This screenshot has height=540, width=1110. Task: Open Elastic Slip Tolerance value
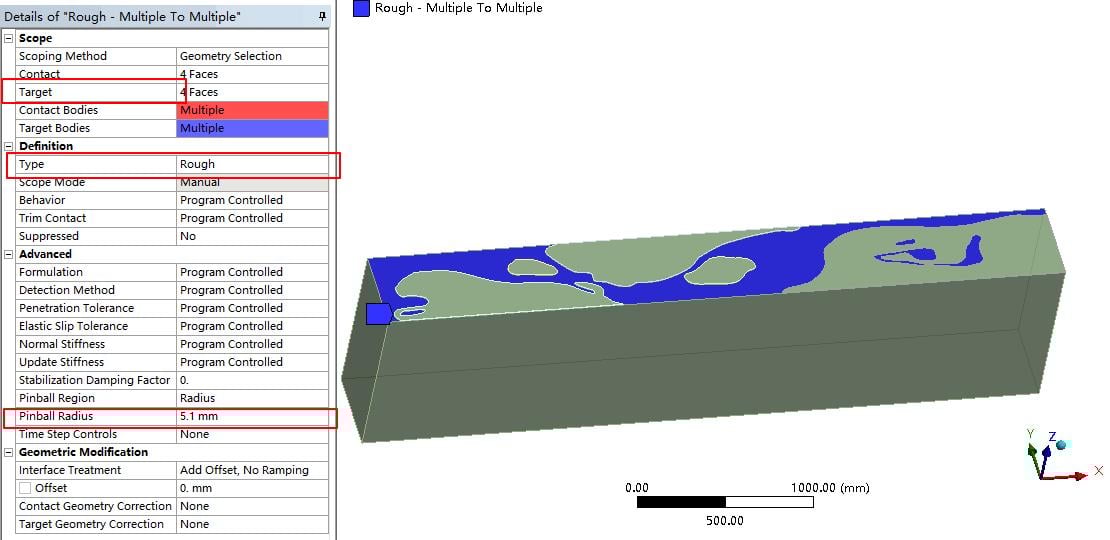tap(252, 326)
